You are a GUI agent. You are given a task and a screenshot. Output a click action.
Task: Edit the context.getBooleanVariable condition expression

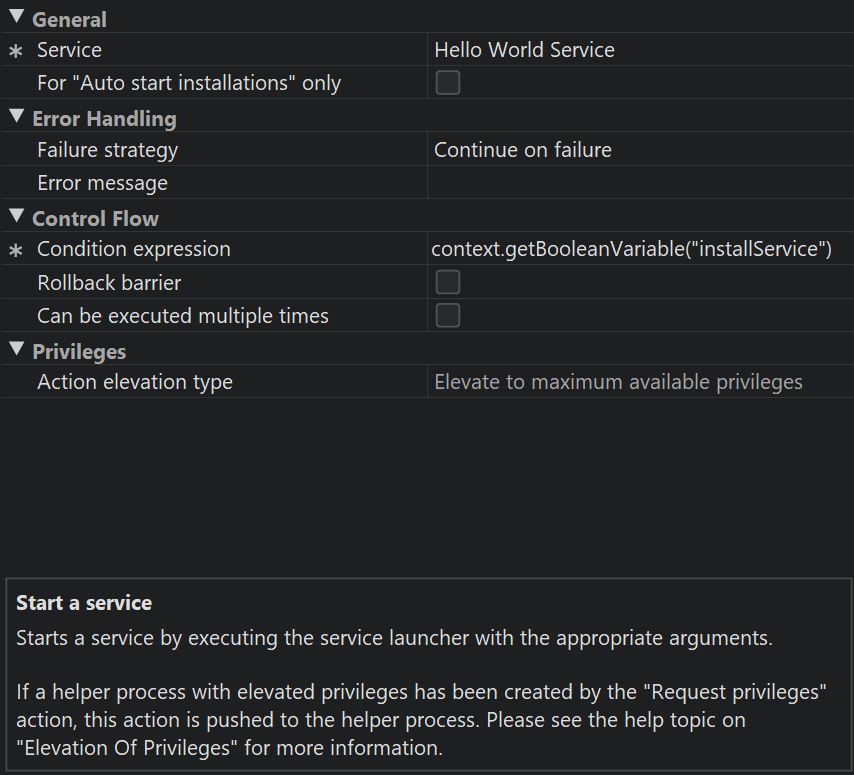[631, 249]
